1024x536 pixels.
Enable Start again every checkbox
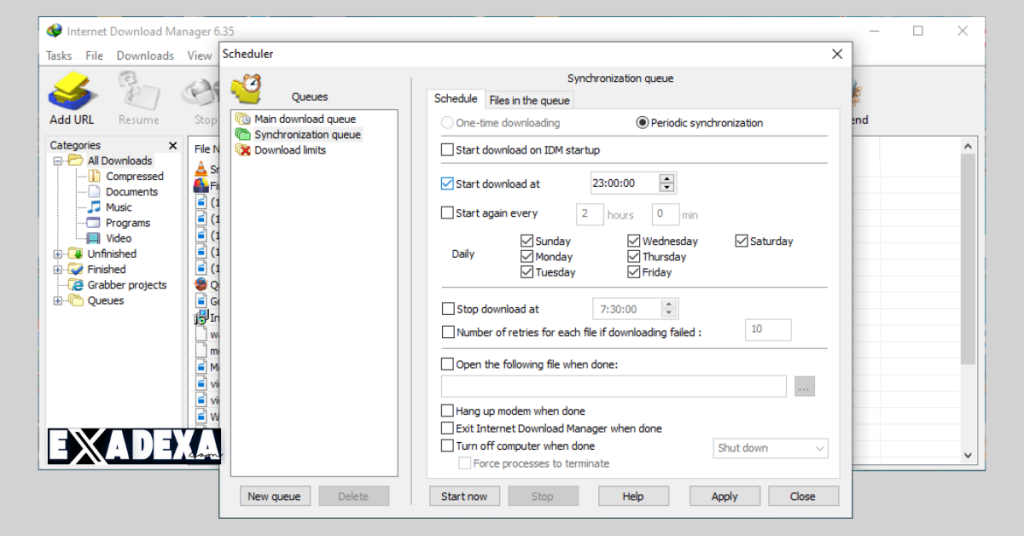[x=447, y=213]
